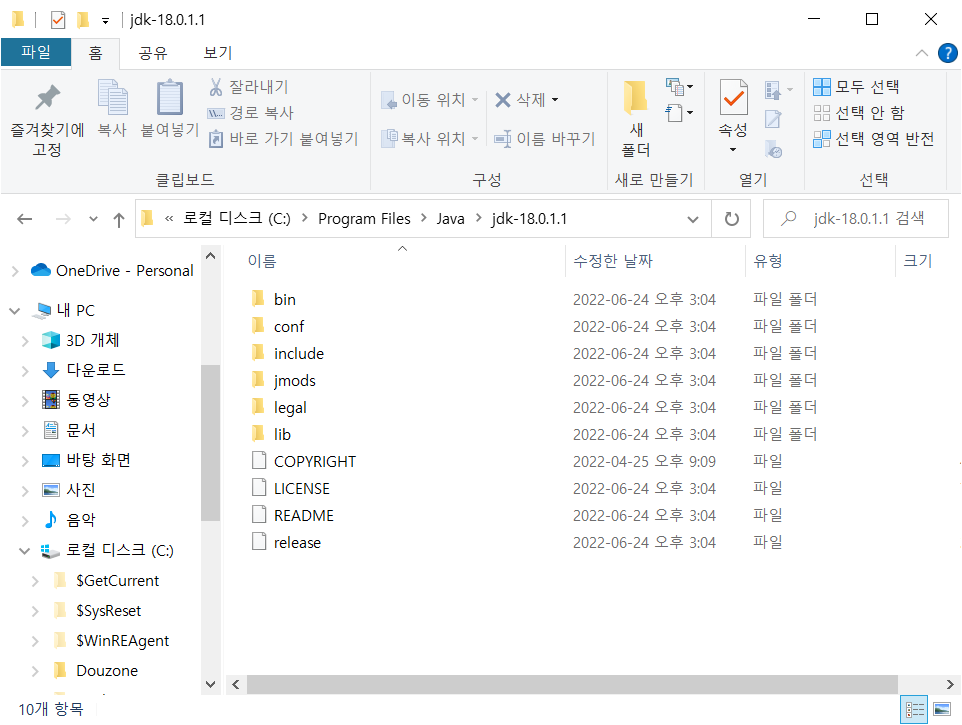Select the bin folder
This screenshot has width=962, height=725.
point(285,299)
